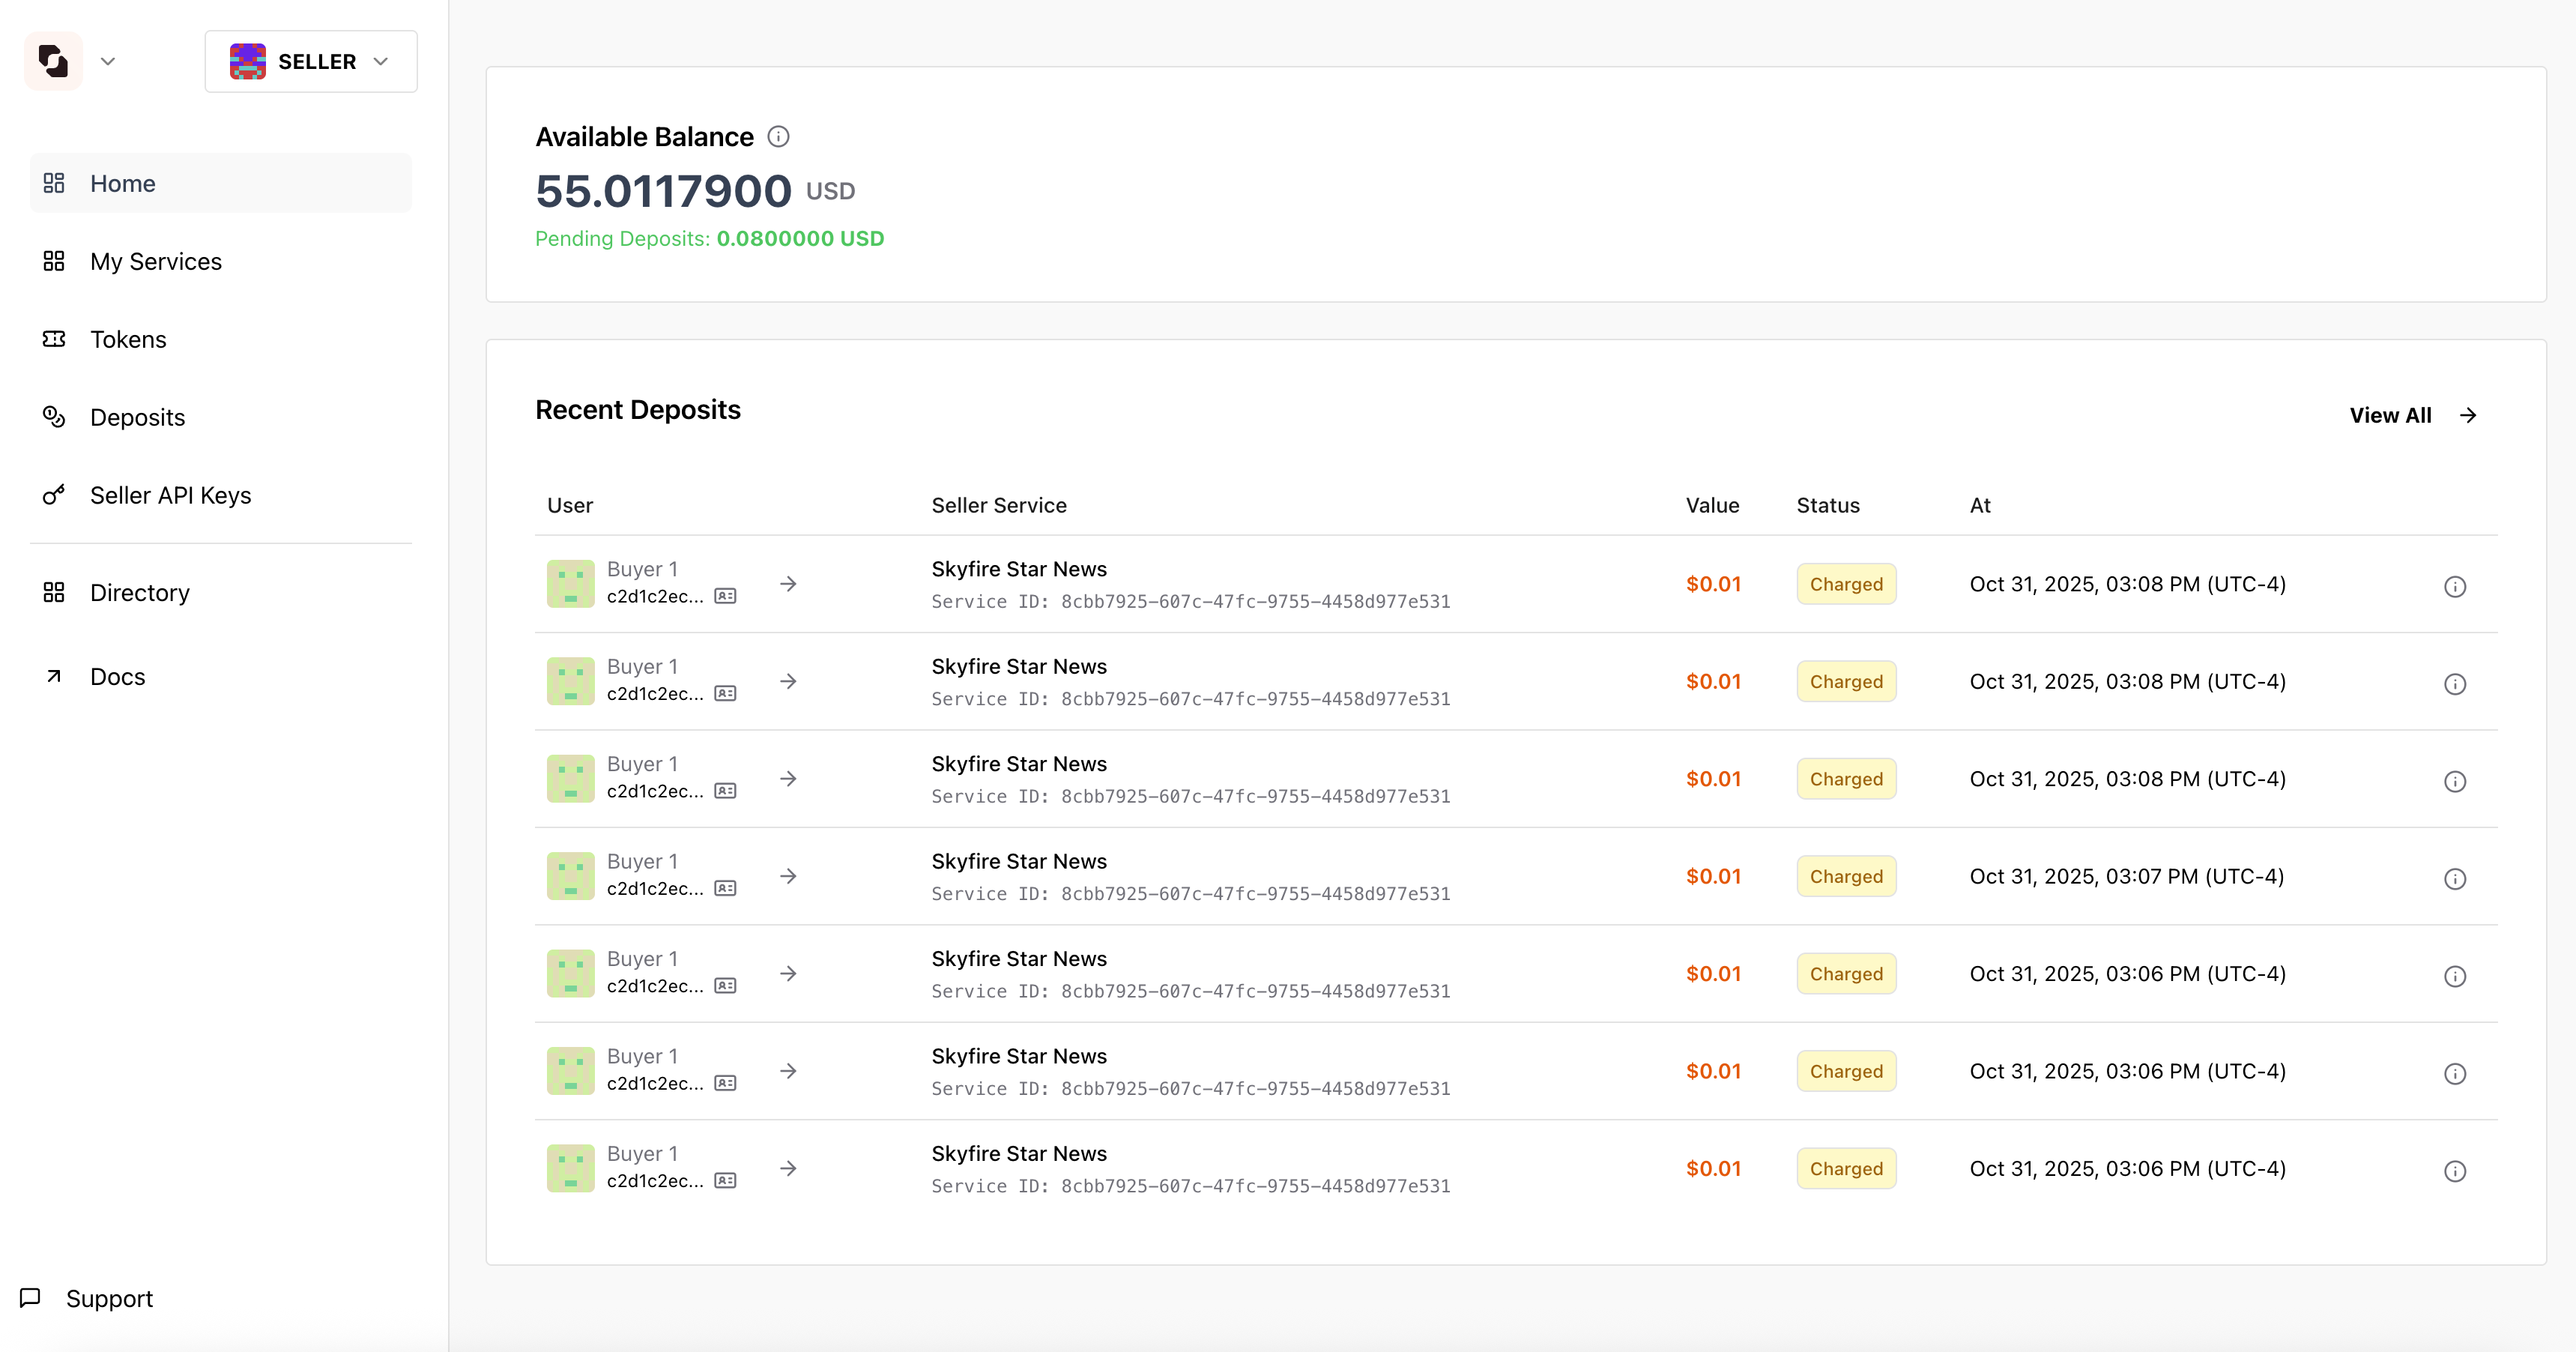Image resolution: width=2576 pixels, height=1352 pixels.
Task: Click the Seller API Keys key icon
Action: [x=54, y=494]
